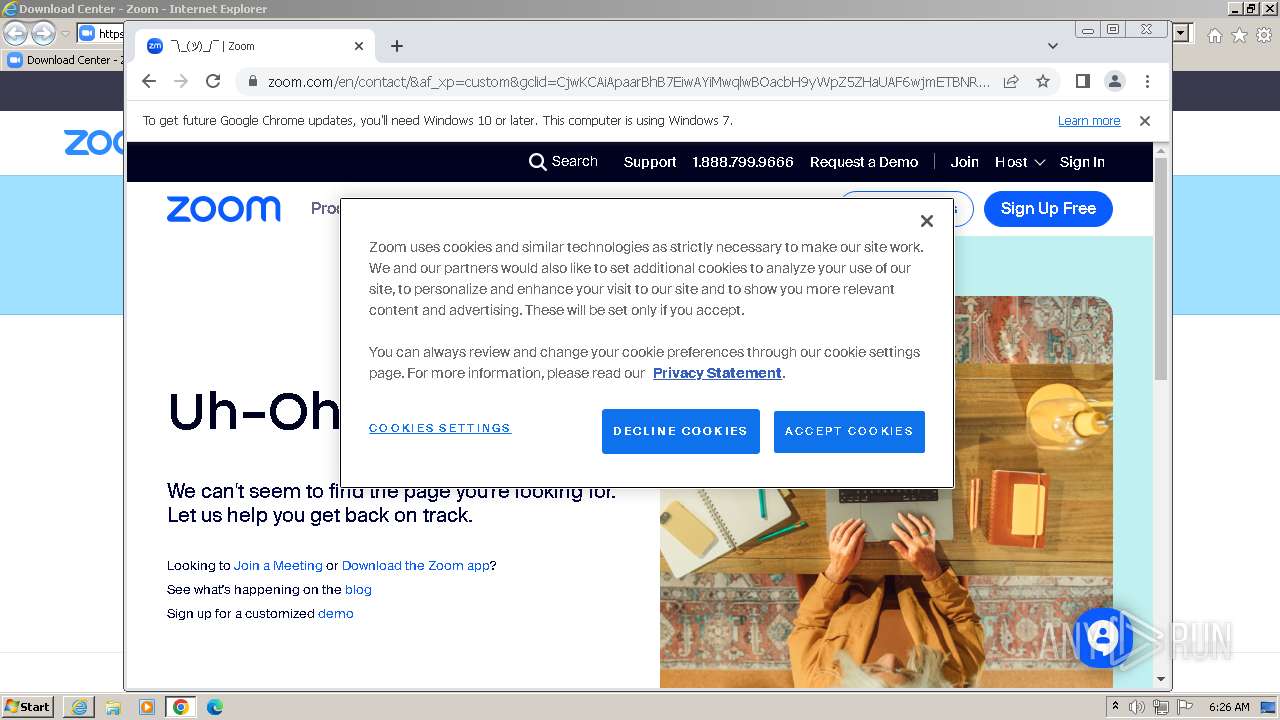Image resolution: width=1280 pixels, height=720 pixels.
Task: Open the Windows Start menu
Action: [x=27, y=707]
